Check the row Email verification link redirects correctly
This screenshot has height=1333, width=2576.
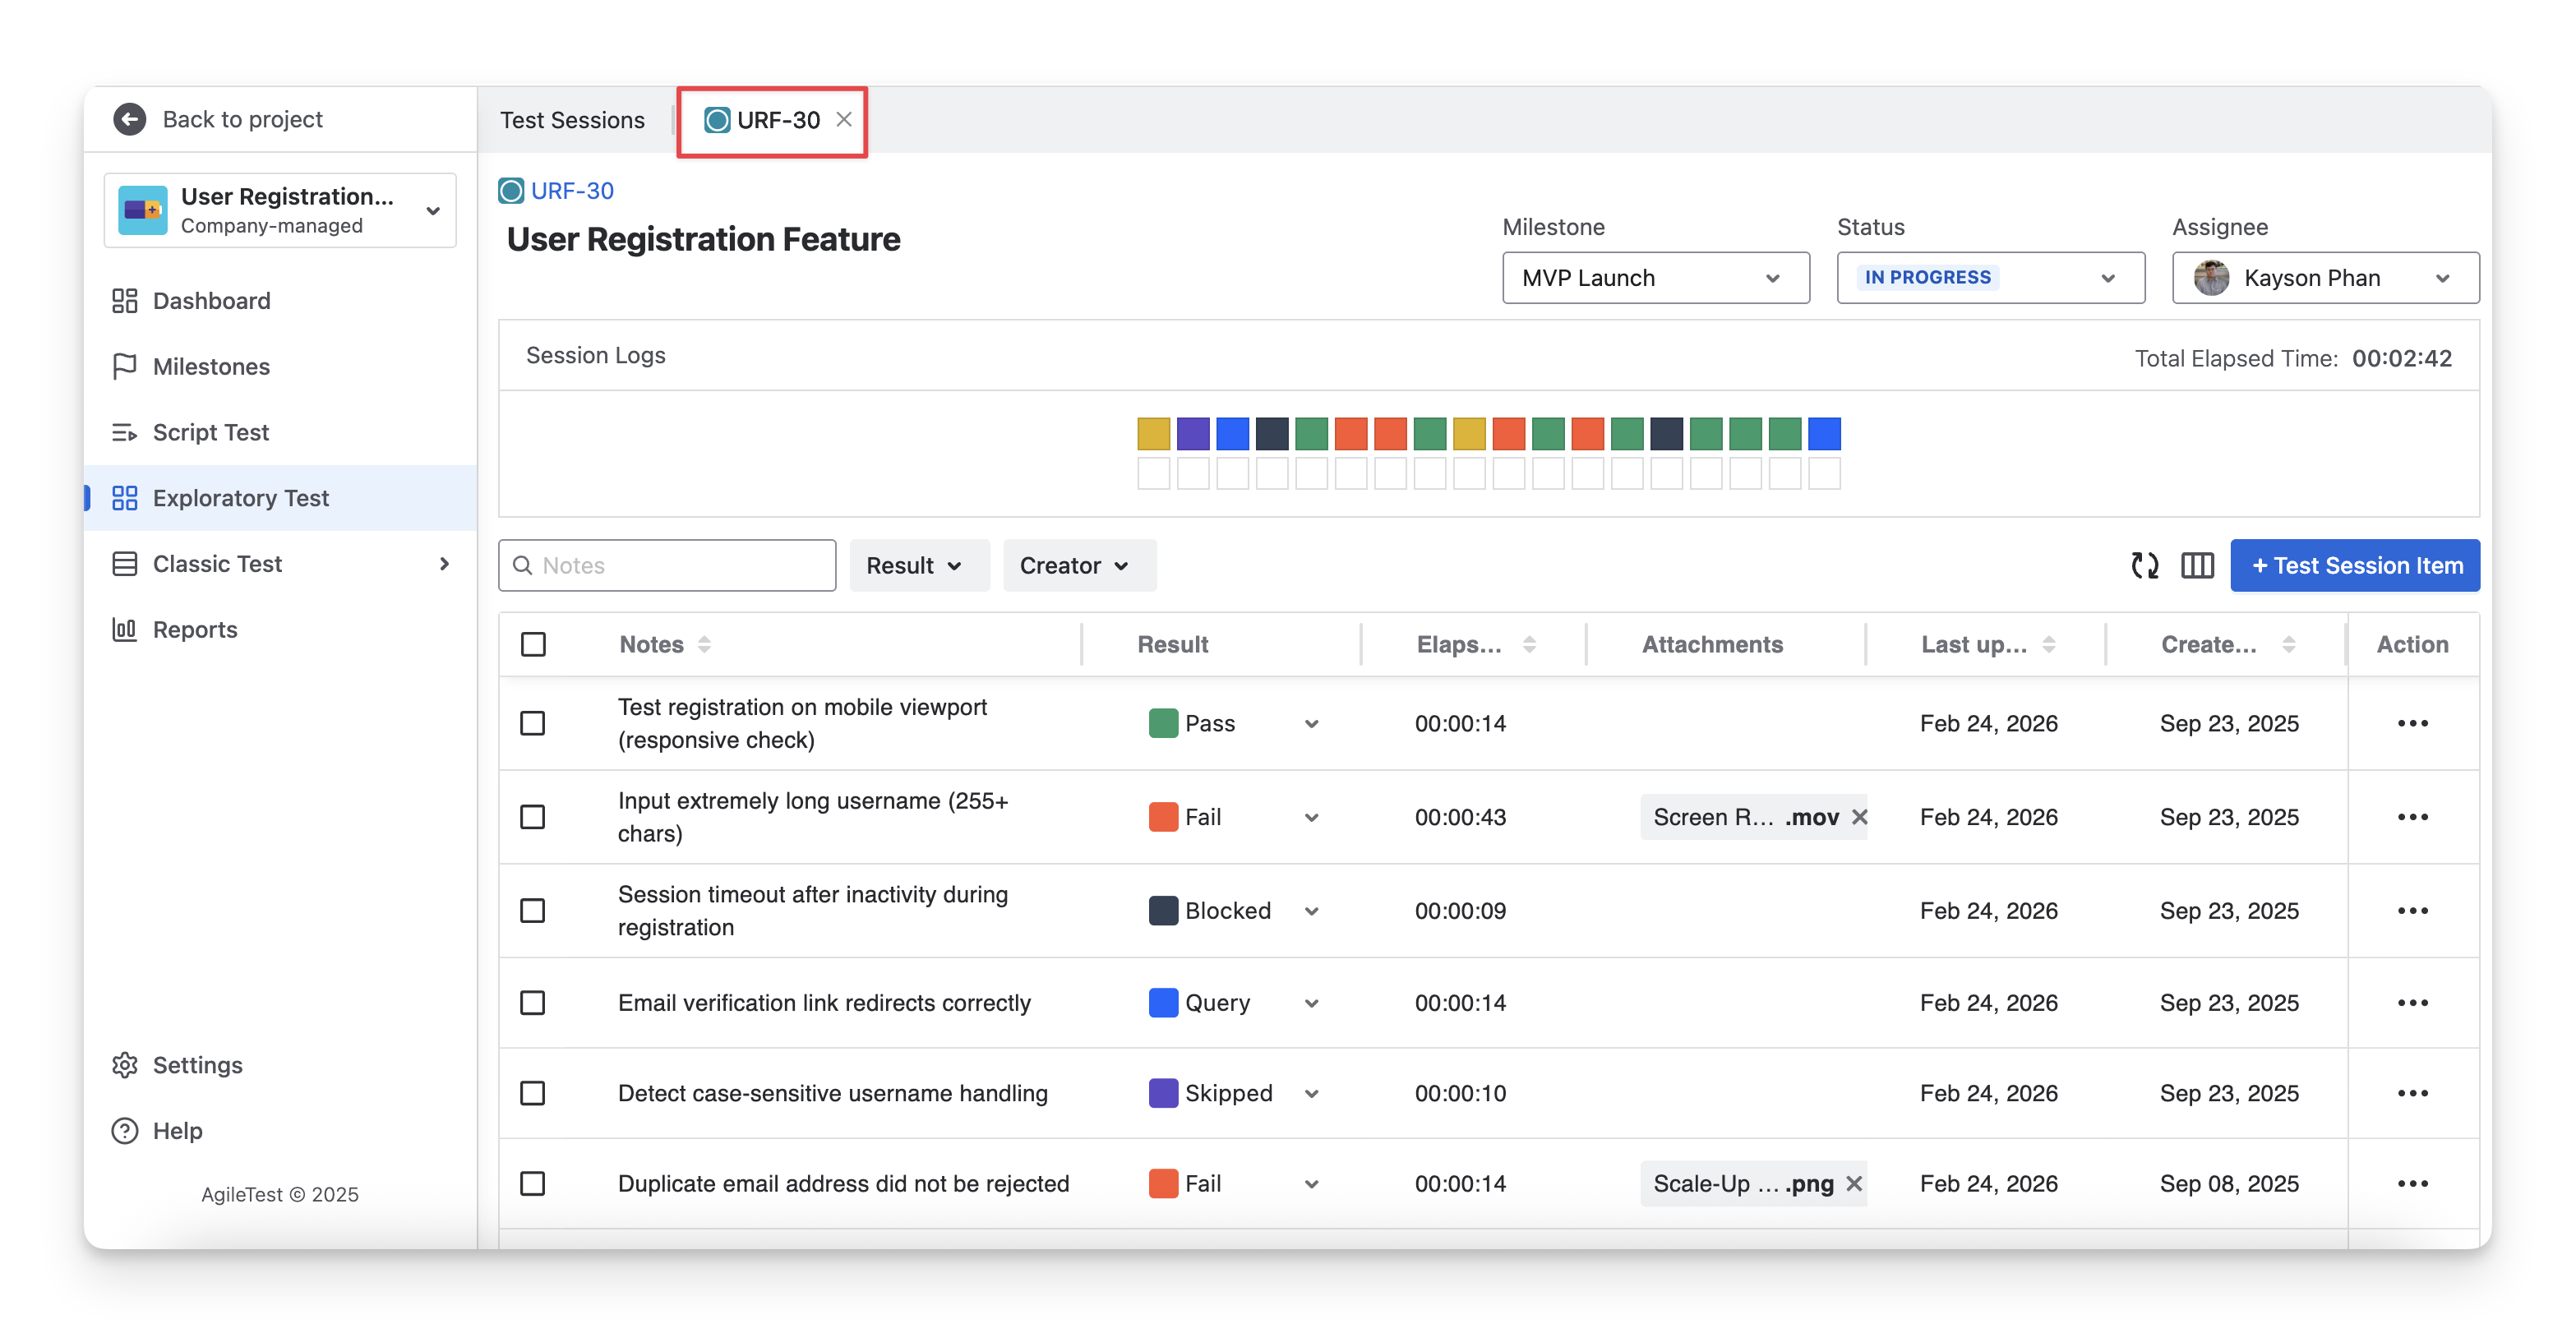(x=533, y=1003)
